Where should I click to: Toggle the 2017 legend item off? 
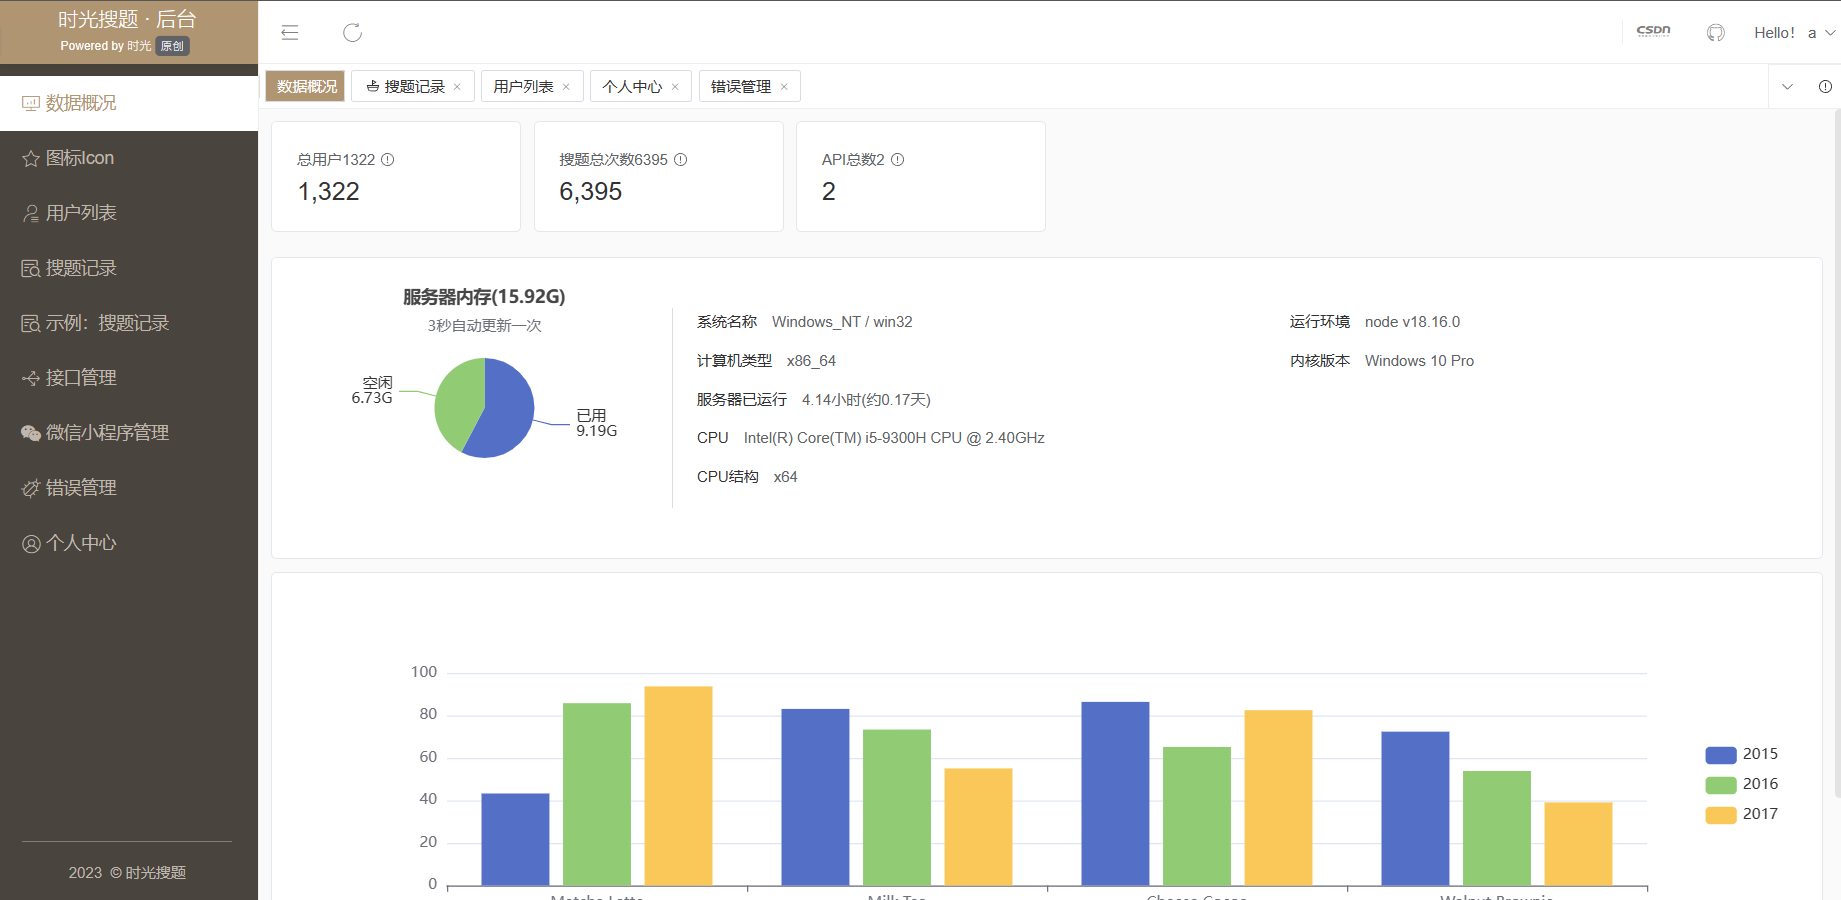tap(1742, 814)
